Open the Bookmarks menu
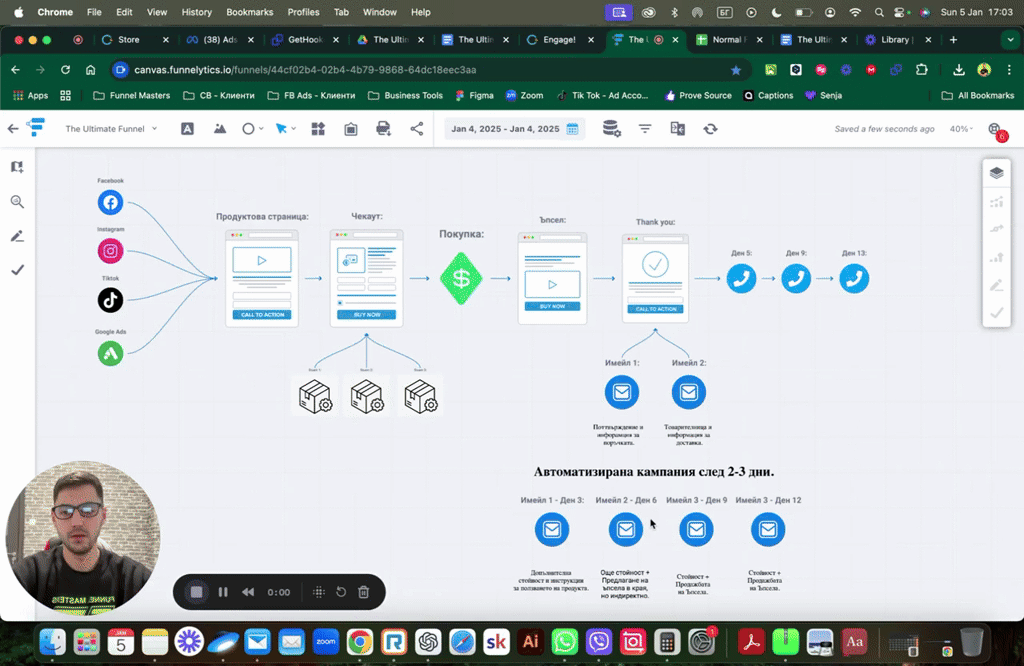Screen dimensions: 1024x666 click(249, 12)
